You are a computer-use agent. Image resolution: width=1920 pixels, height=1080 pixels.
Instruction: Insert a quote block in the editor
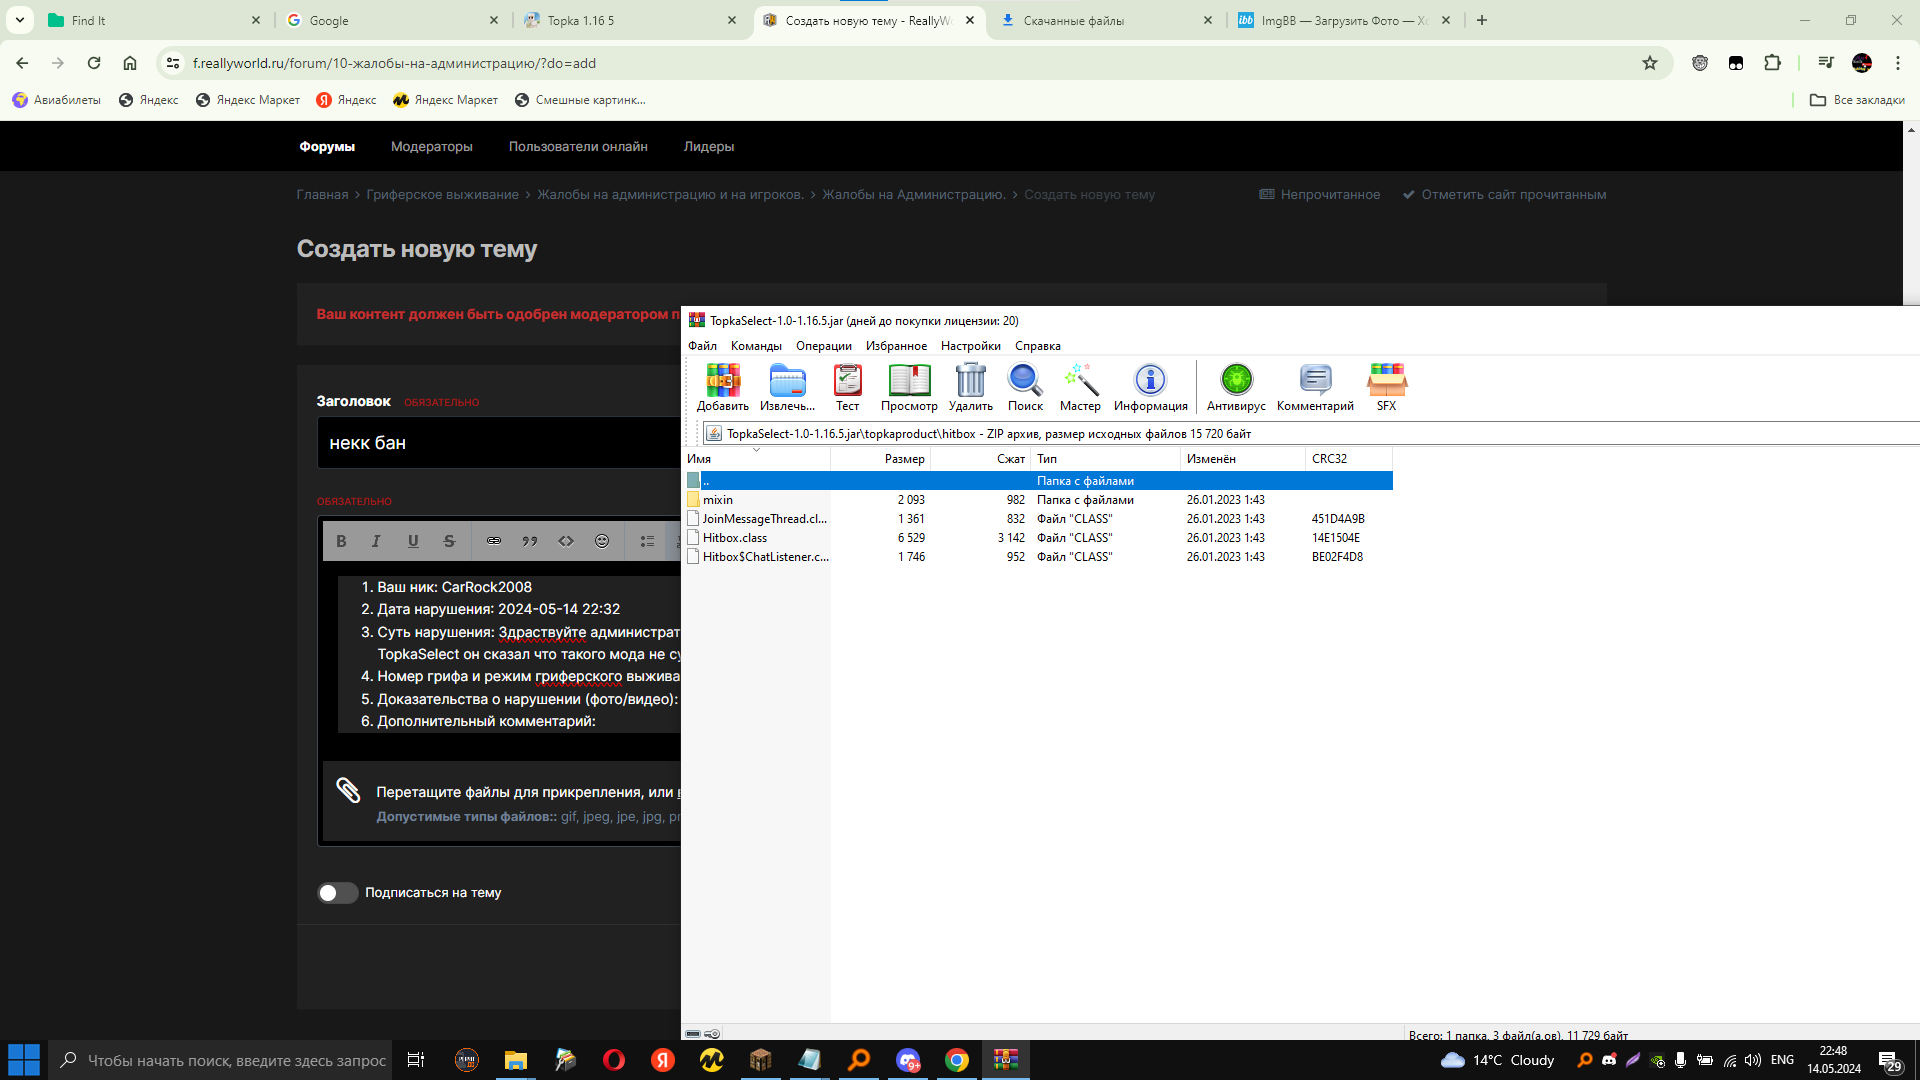(530, 541)
